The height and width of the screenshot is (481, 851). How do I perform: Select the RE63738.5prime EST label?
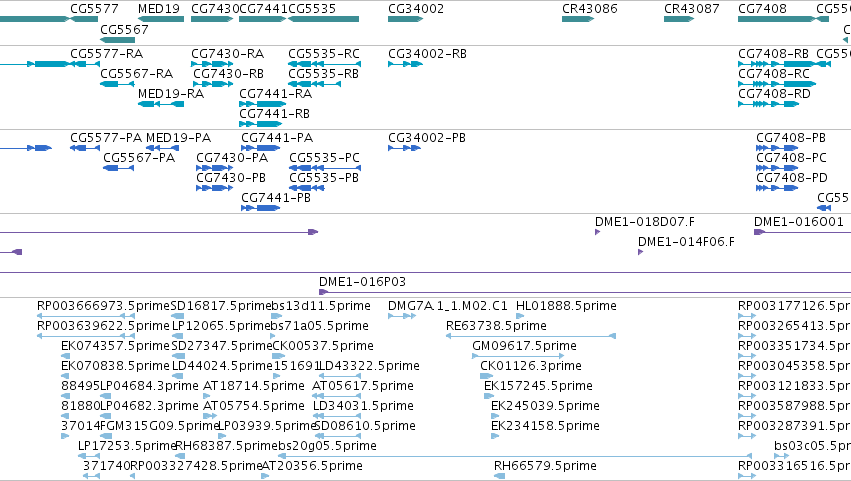tap(496, 326)
